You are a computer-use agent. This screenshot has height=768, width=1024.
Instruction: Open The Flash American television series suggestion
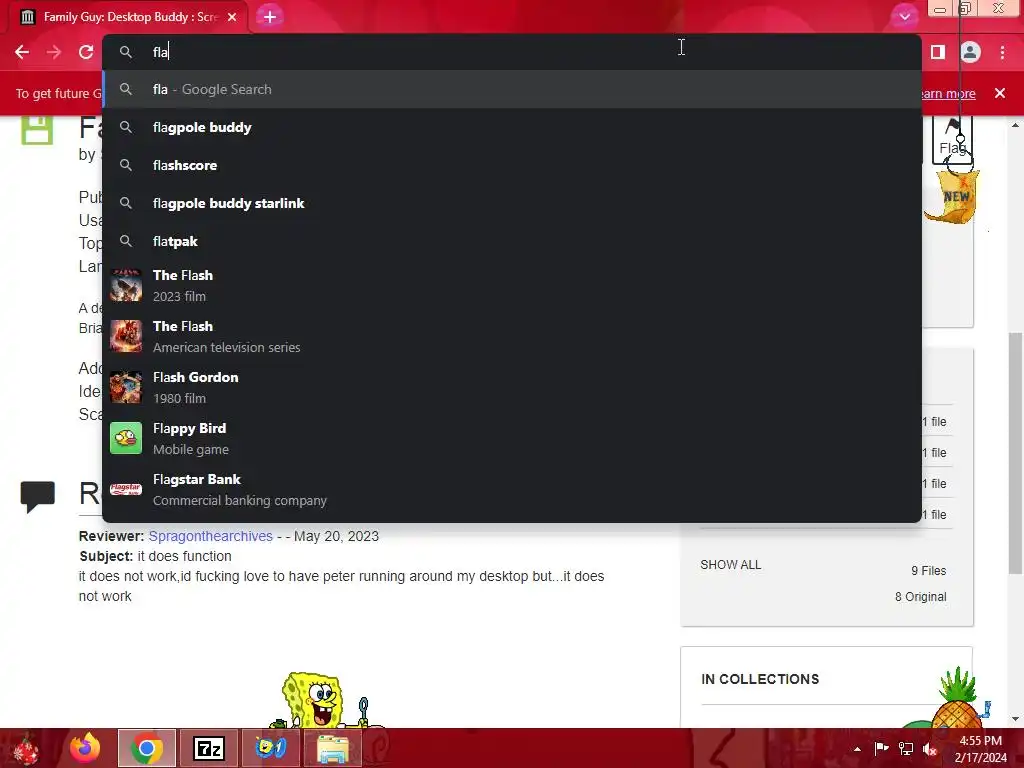[x=512, y=336]
